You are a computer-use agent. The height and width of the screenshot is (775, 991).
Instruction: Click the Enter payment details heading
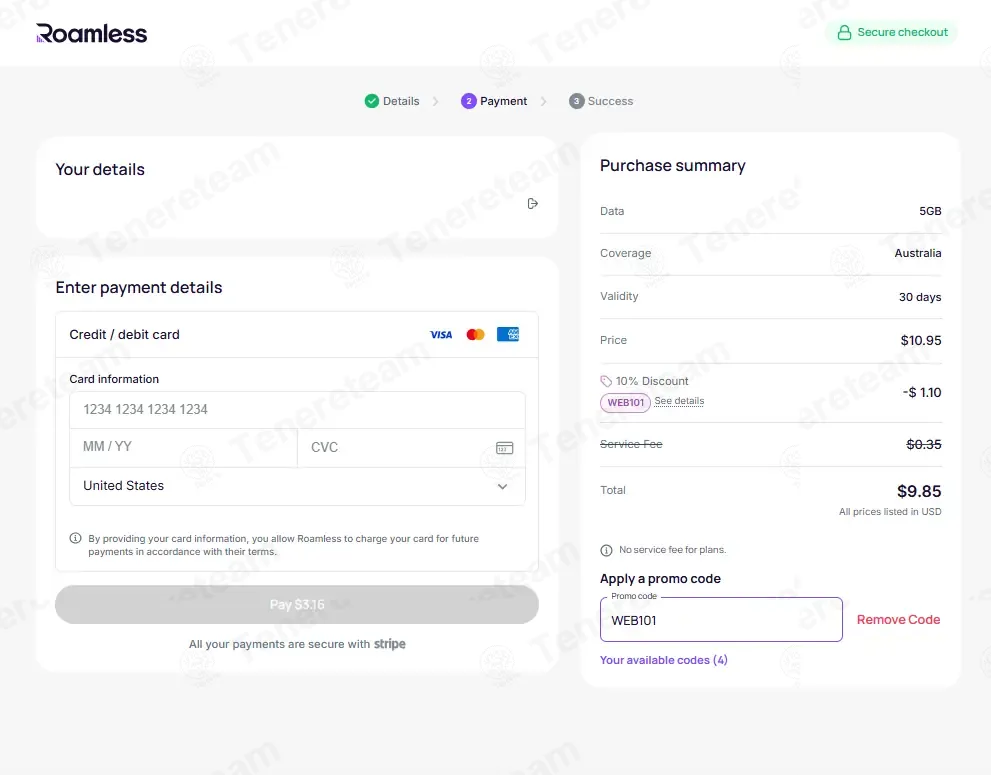tap(139, 288)
